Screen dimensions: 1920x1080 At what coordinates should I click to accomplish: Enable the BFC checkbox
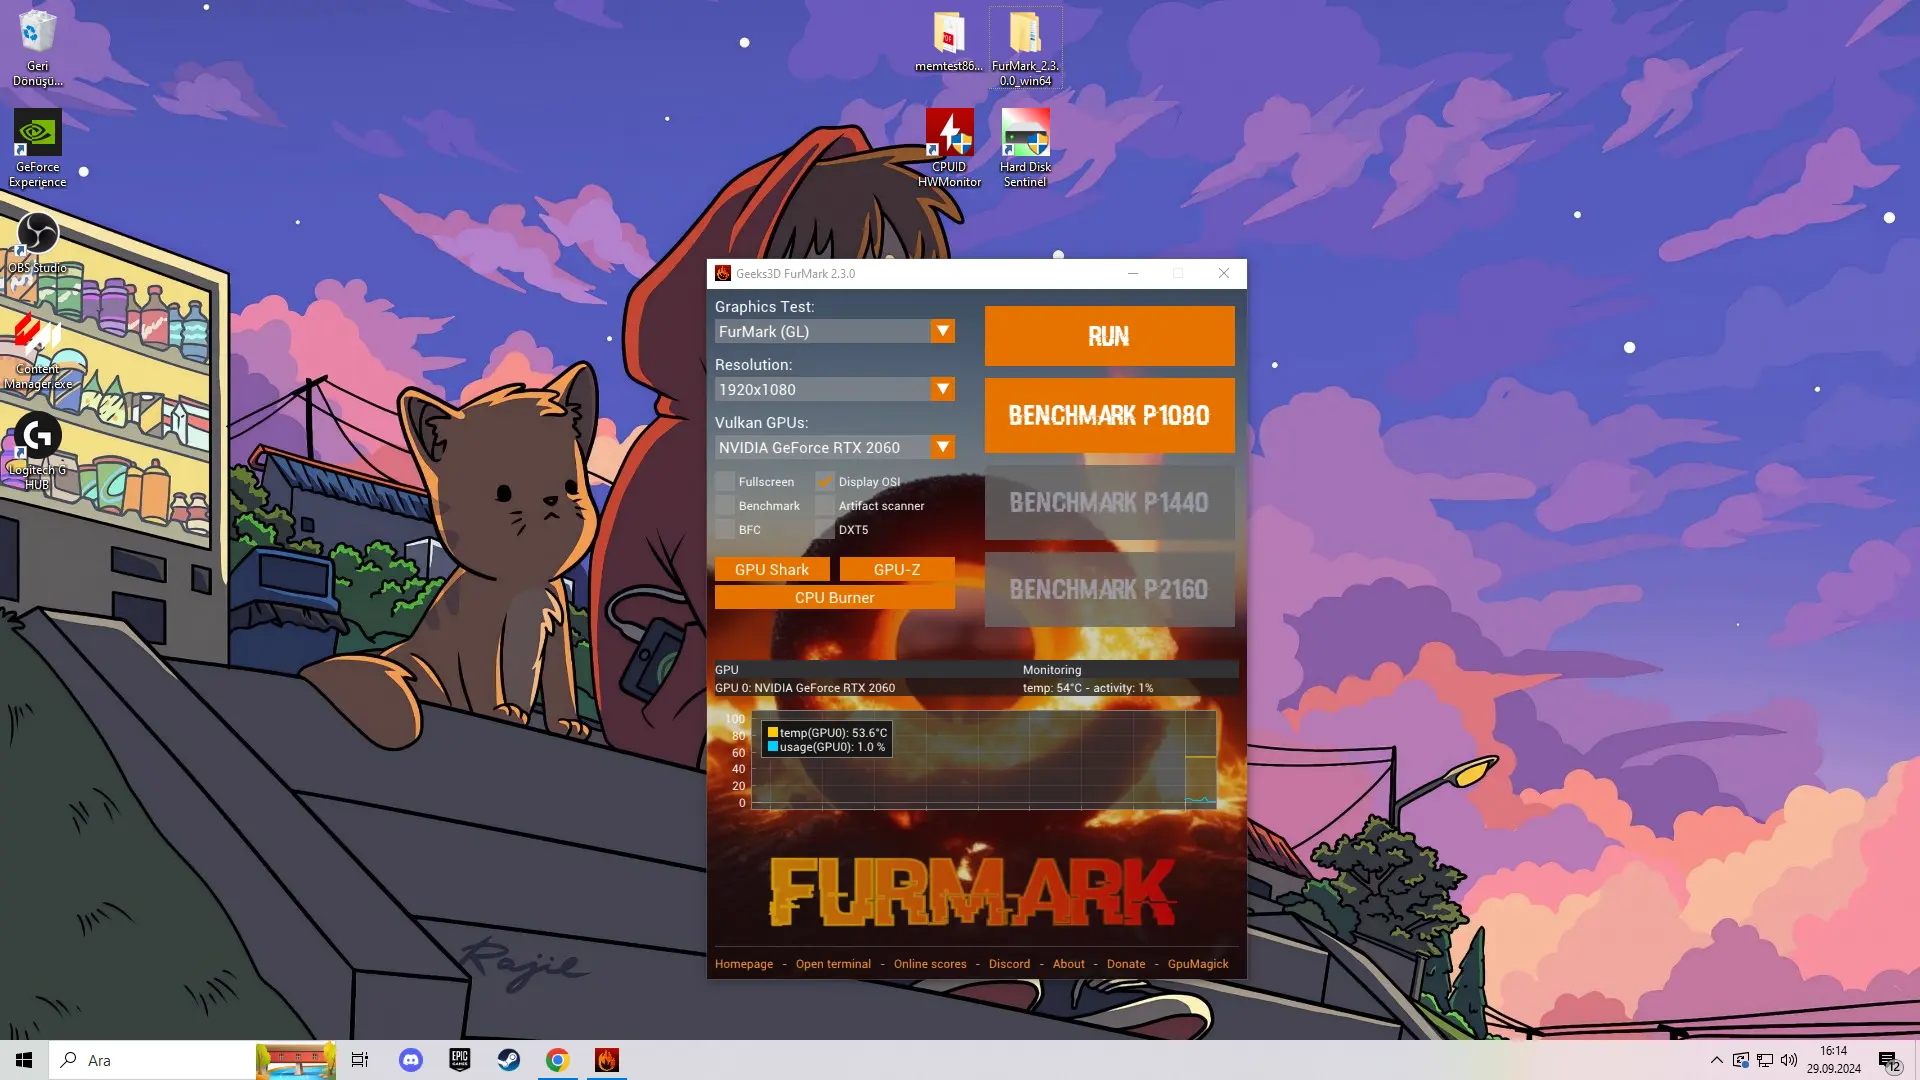tap(726, 530)
